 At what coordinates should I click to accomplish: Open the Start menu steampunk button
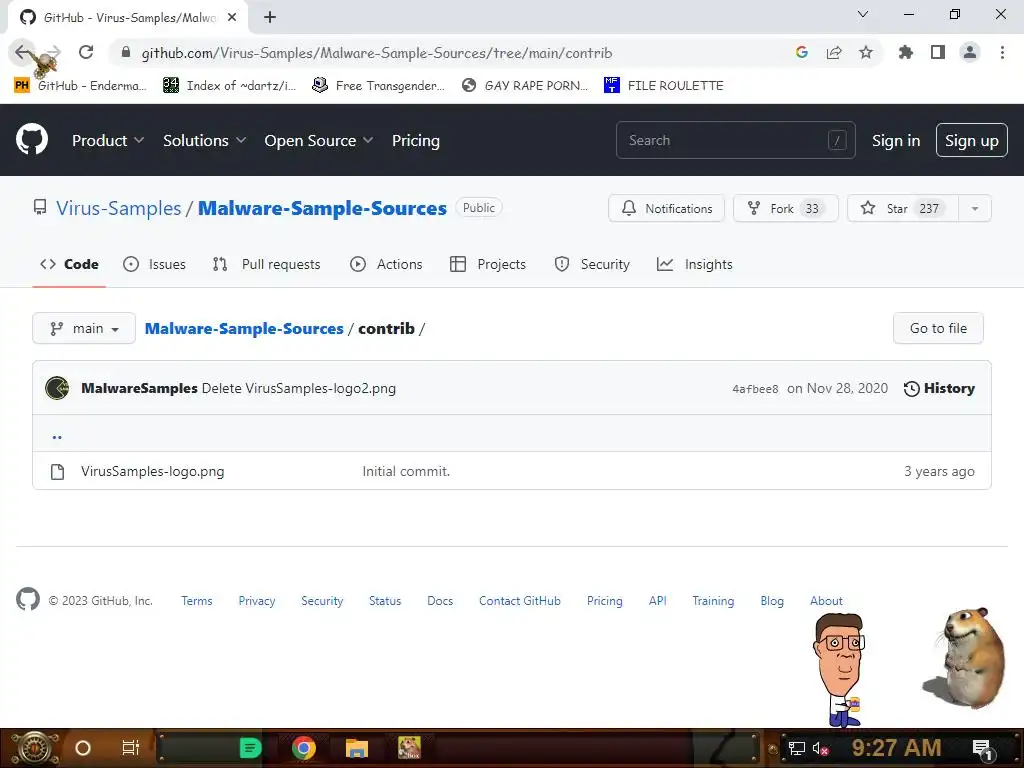tap(35, 748)
